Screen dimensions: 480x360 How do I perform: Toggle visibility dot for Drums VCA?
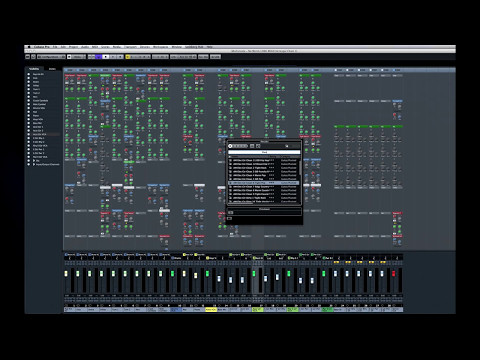pos(29,108)
